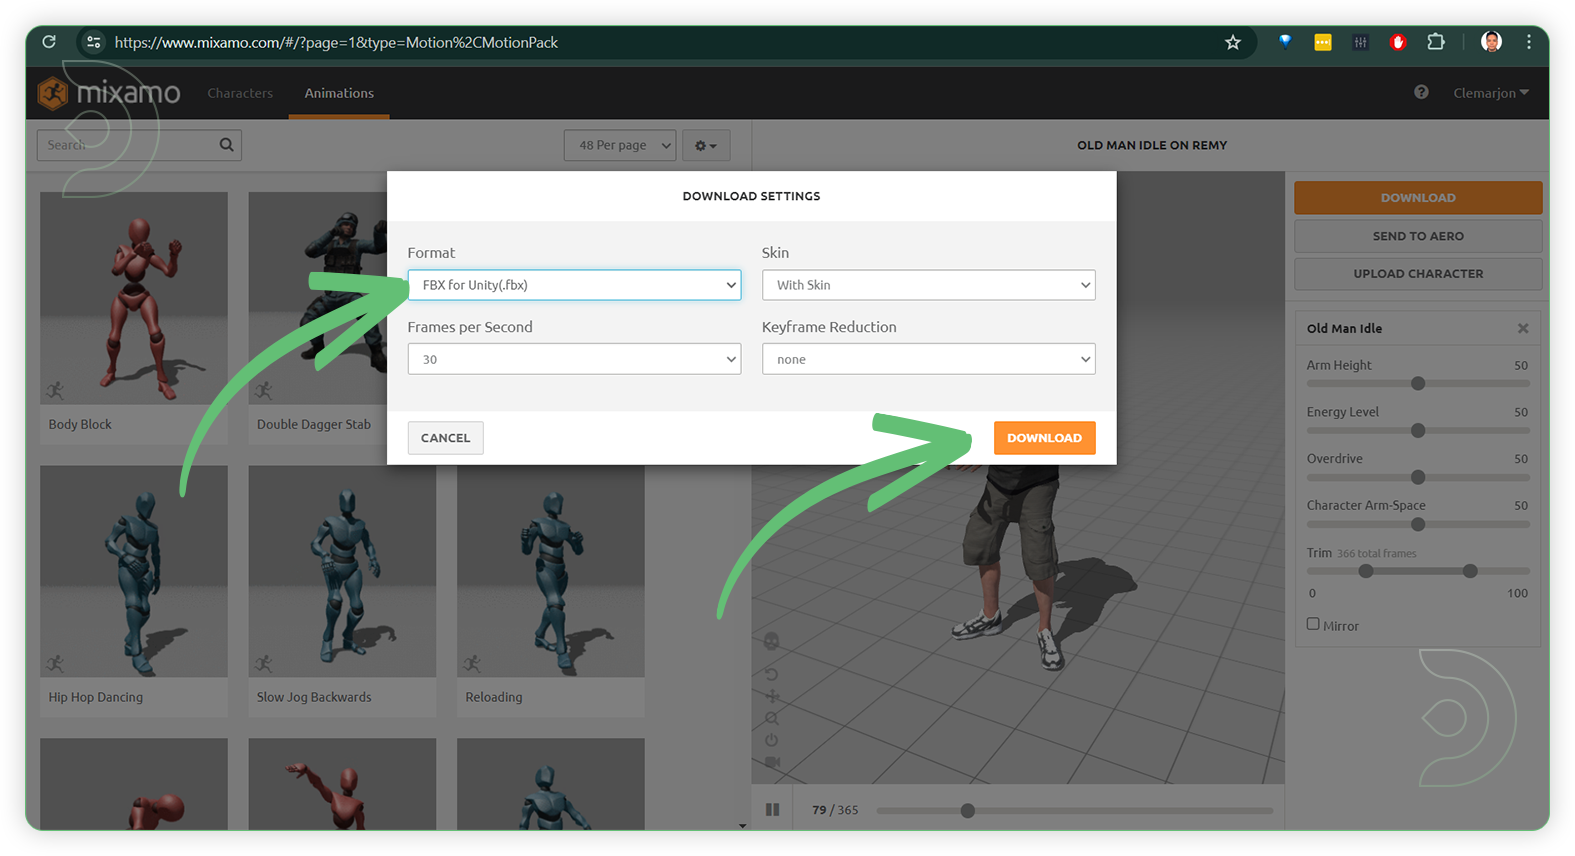Click the Trim start handle
Screen dimensions: 1575x856
(x=1366, y=571)
